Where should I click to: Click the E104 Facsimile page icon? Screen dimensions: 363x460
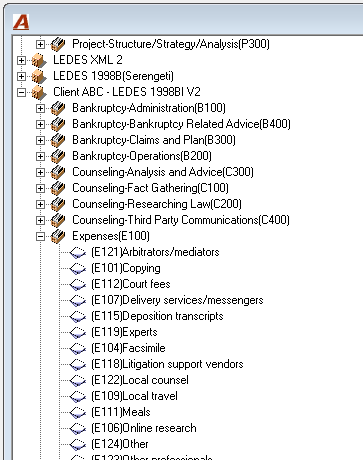point(78,349)
